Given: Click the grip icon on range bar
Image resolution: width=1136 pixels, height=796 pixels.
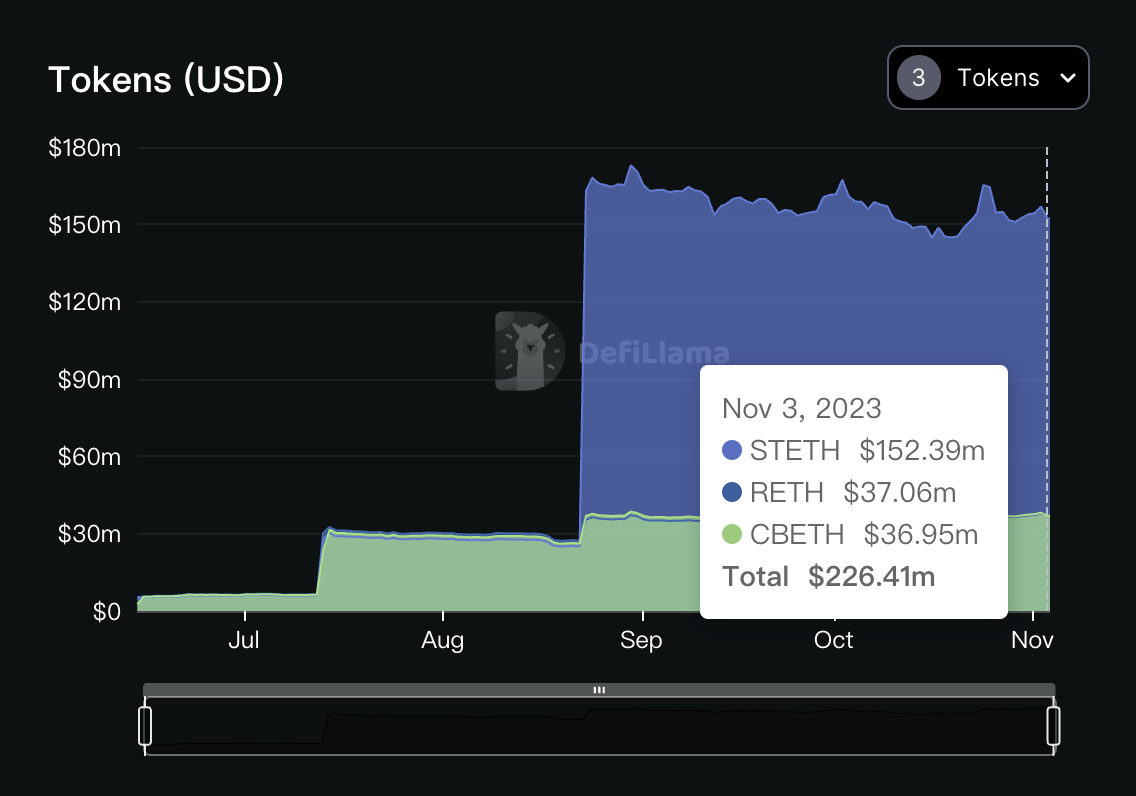Looking at the screenshot, I should [599, 690].
